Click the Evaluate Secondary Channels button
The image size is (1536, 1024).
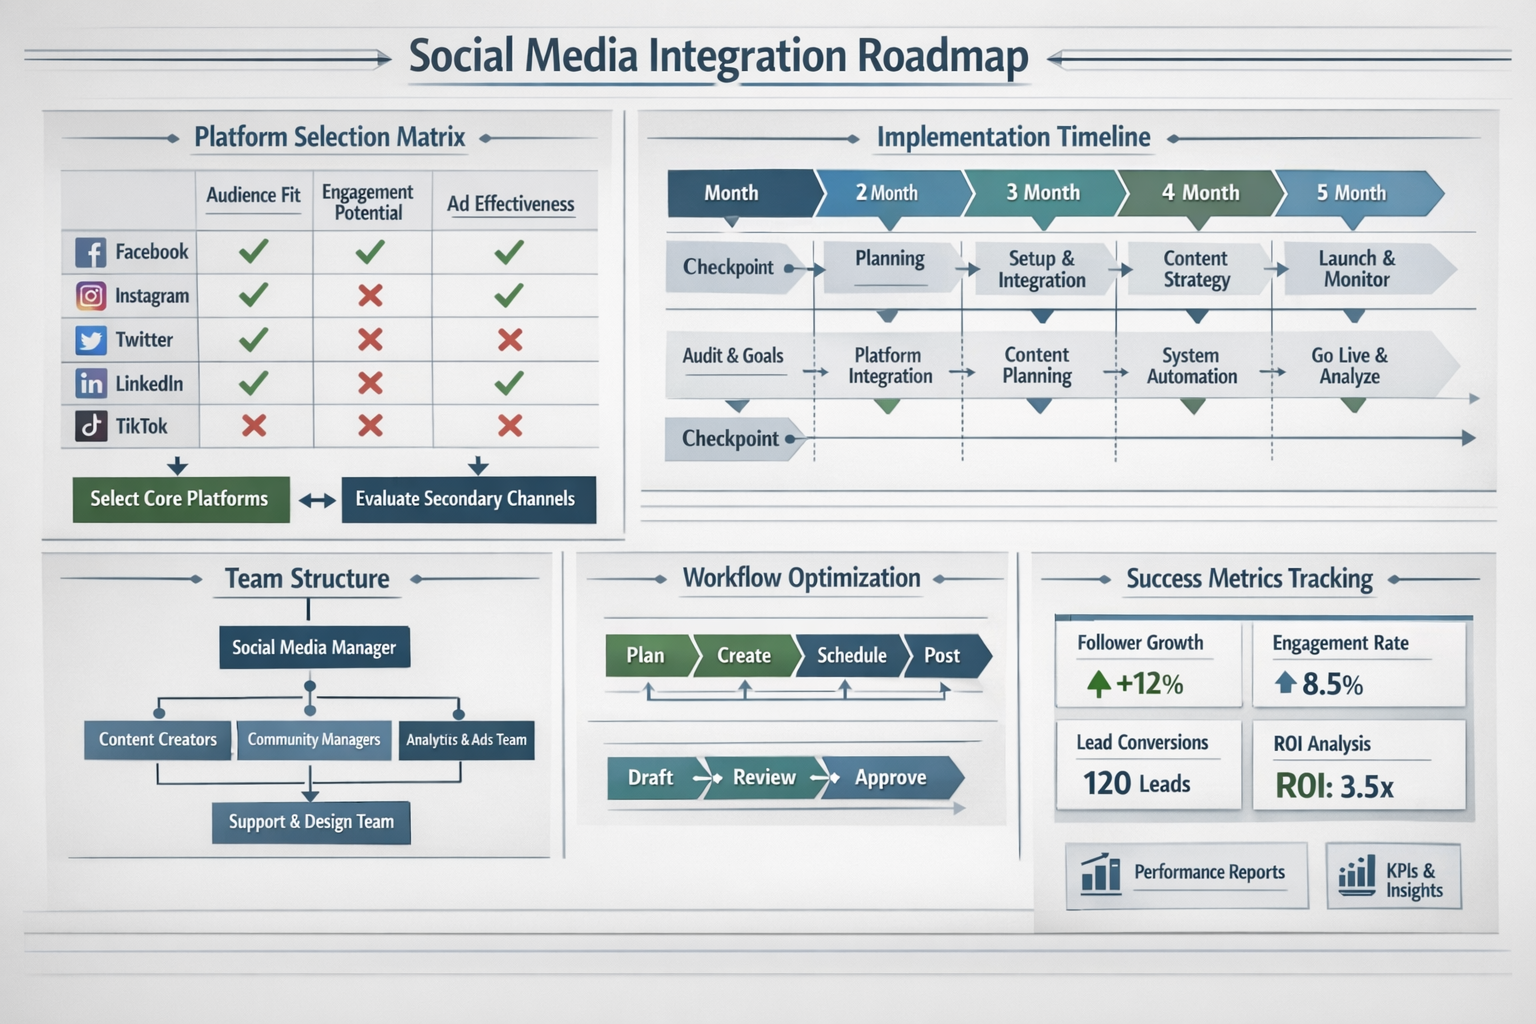[467, 499]
